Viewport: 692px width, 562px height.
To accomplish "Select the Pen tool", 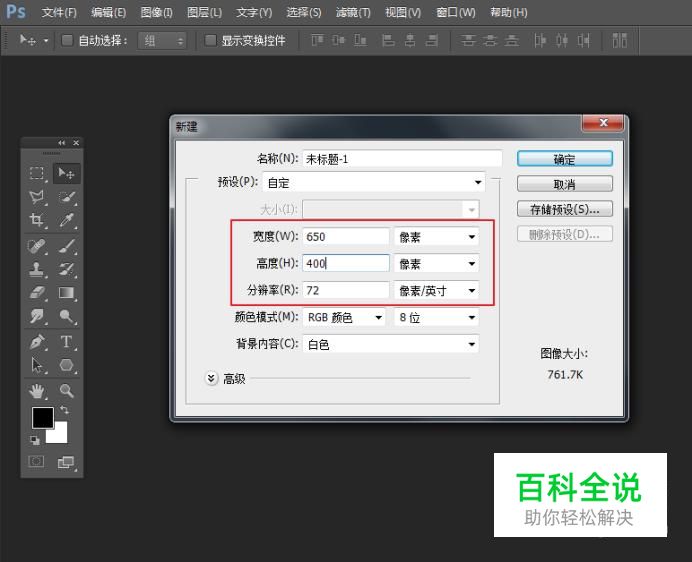I will (x=37, y=342).
